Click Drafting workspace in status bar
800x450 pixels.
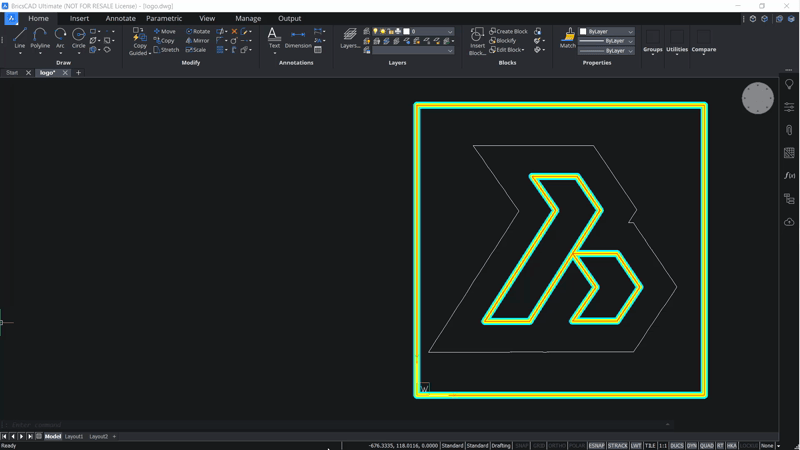pos(501,445)
